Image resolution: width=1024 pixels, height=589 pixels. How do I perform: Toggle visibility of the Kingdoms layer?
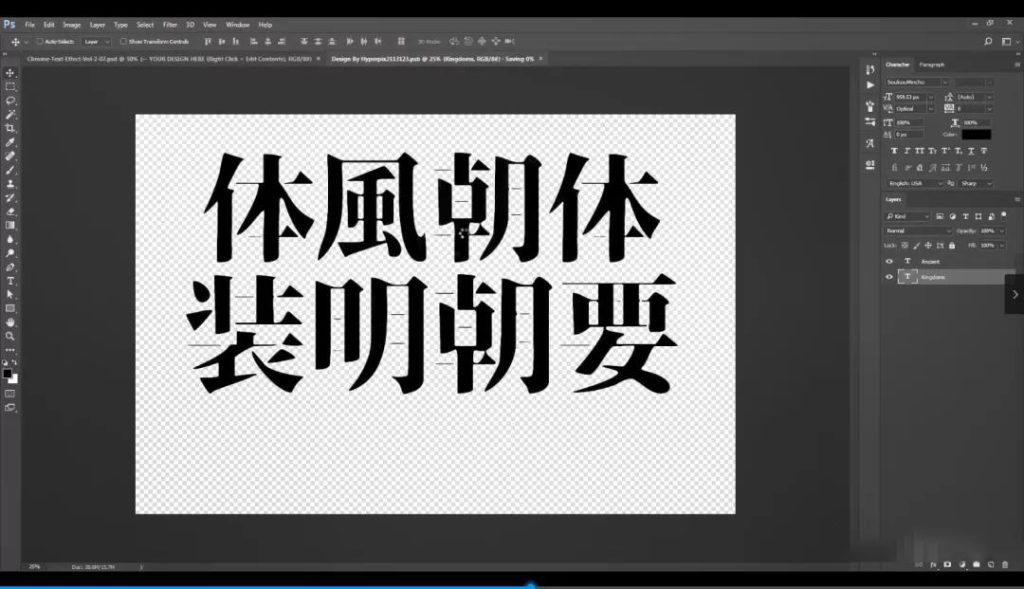coord(889,277)
